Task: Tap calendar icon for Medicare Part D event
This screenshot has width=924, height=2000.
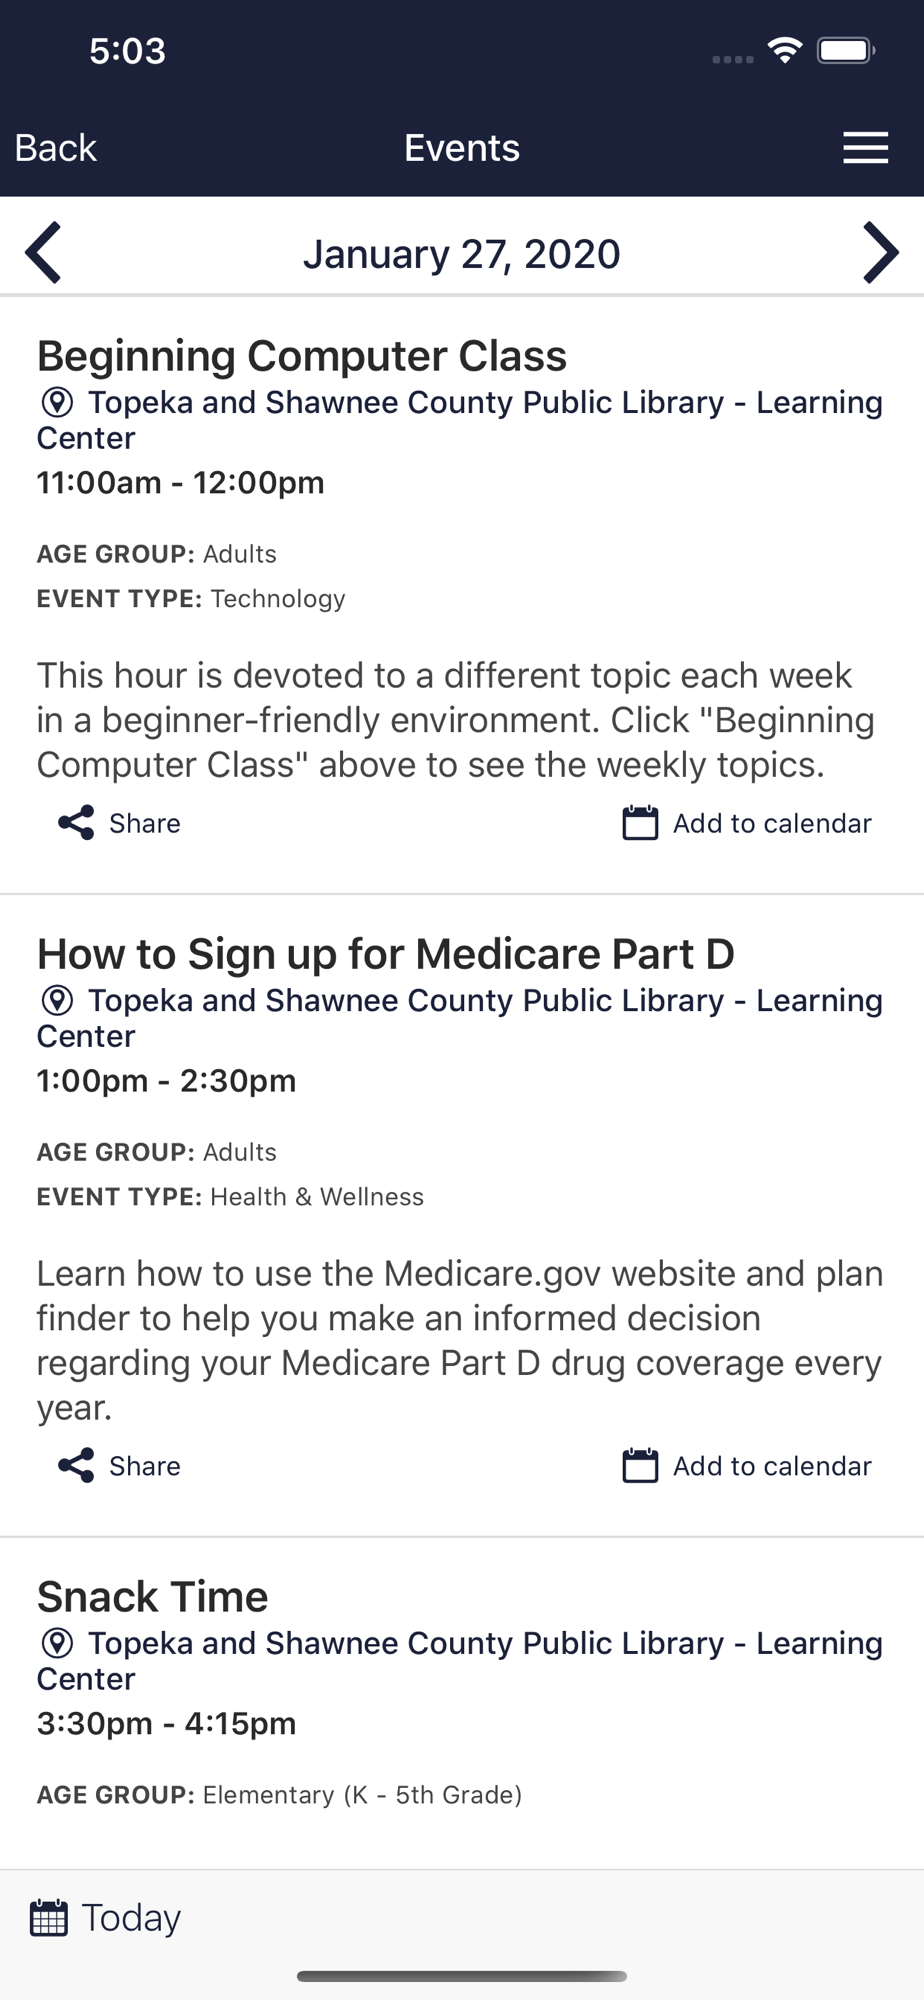Action: click(640, 1466)
